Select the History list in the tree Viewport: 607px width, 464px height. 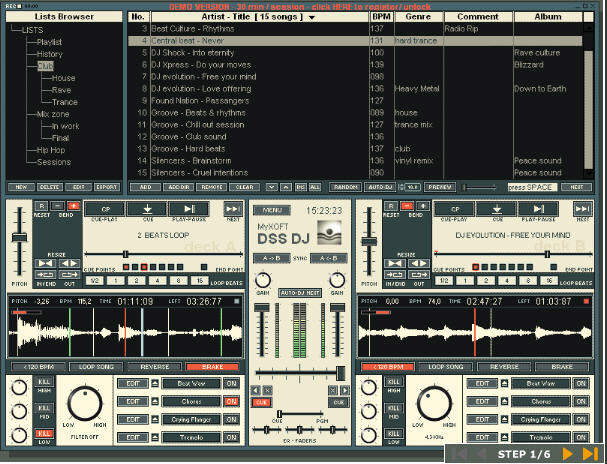click(50, 54)
